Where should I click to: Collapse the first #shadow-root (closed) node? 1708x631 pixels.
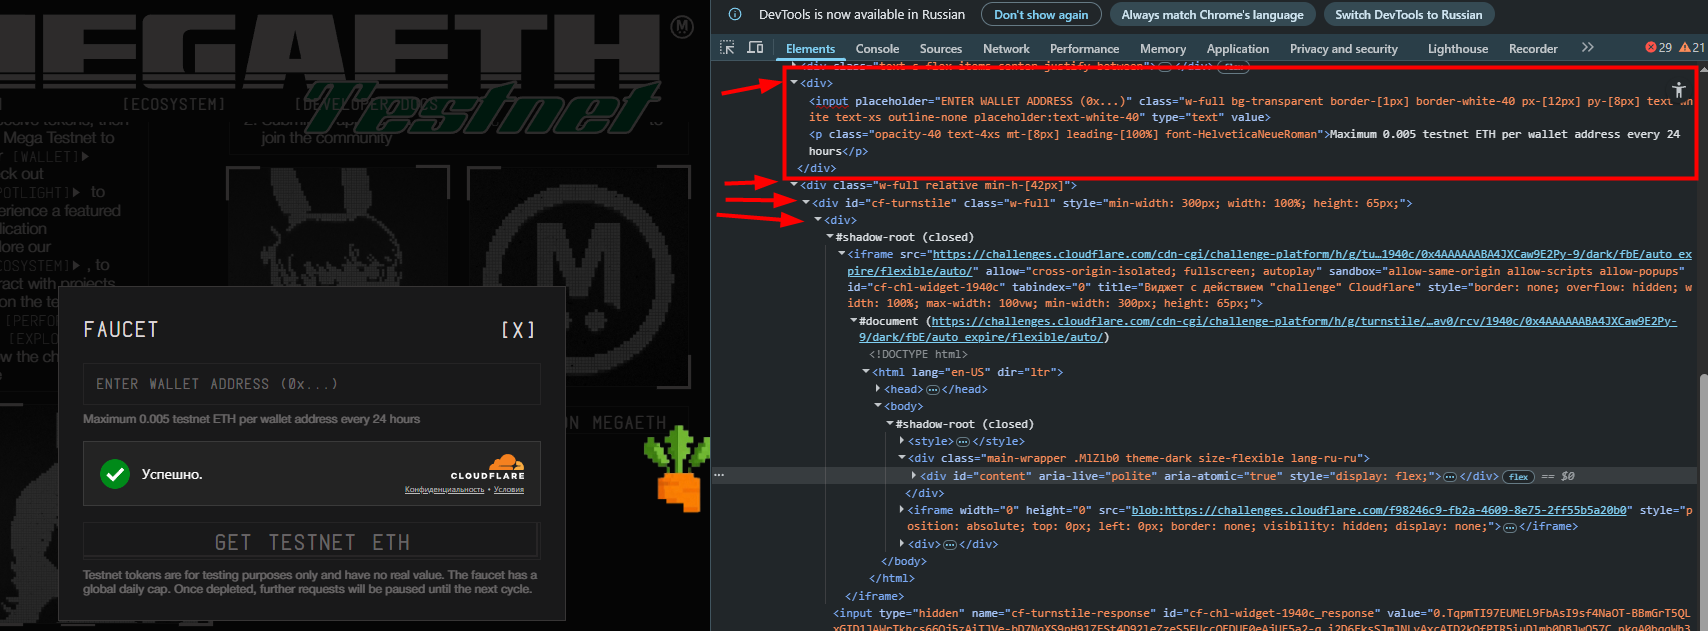pyautogui.click(x=829, y=237)
